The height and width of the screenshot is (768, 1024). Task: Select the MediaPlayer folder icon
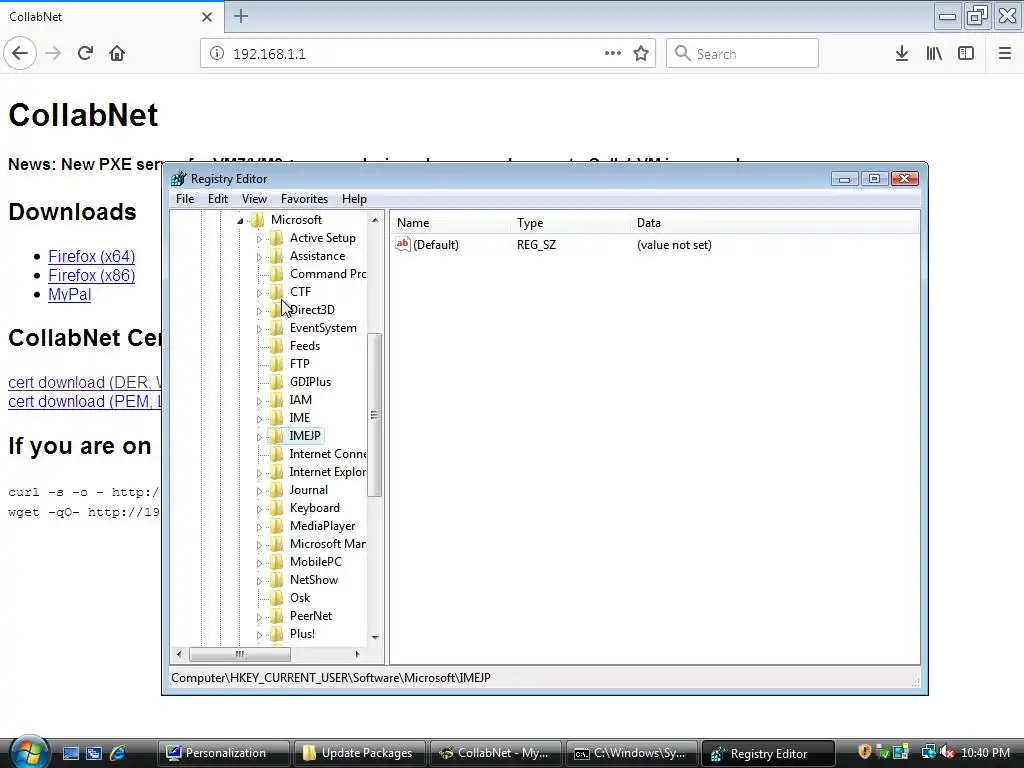(276, 526)
